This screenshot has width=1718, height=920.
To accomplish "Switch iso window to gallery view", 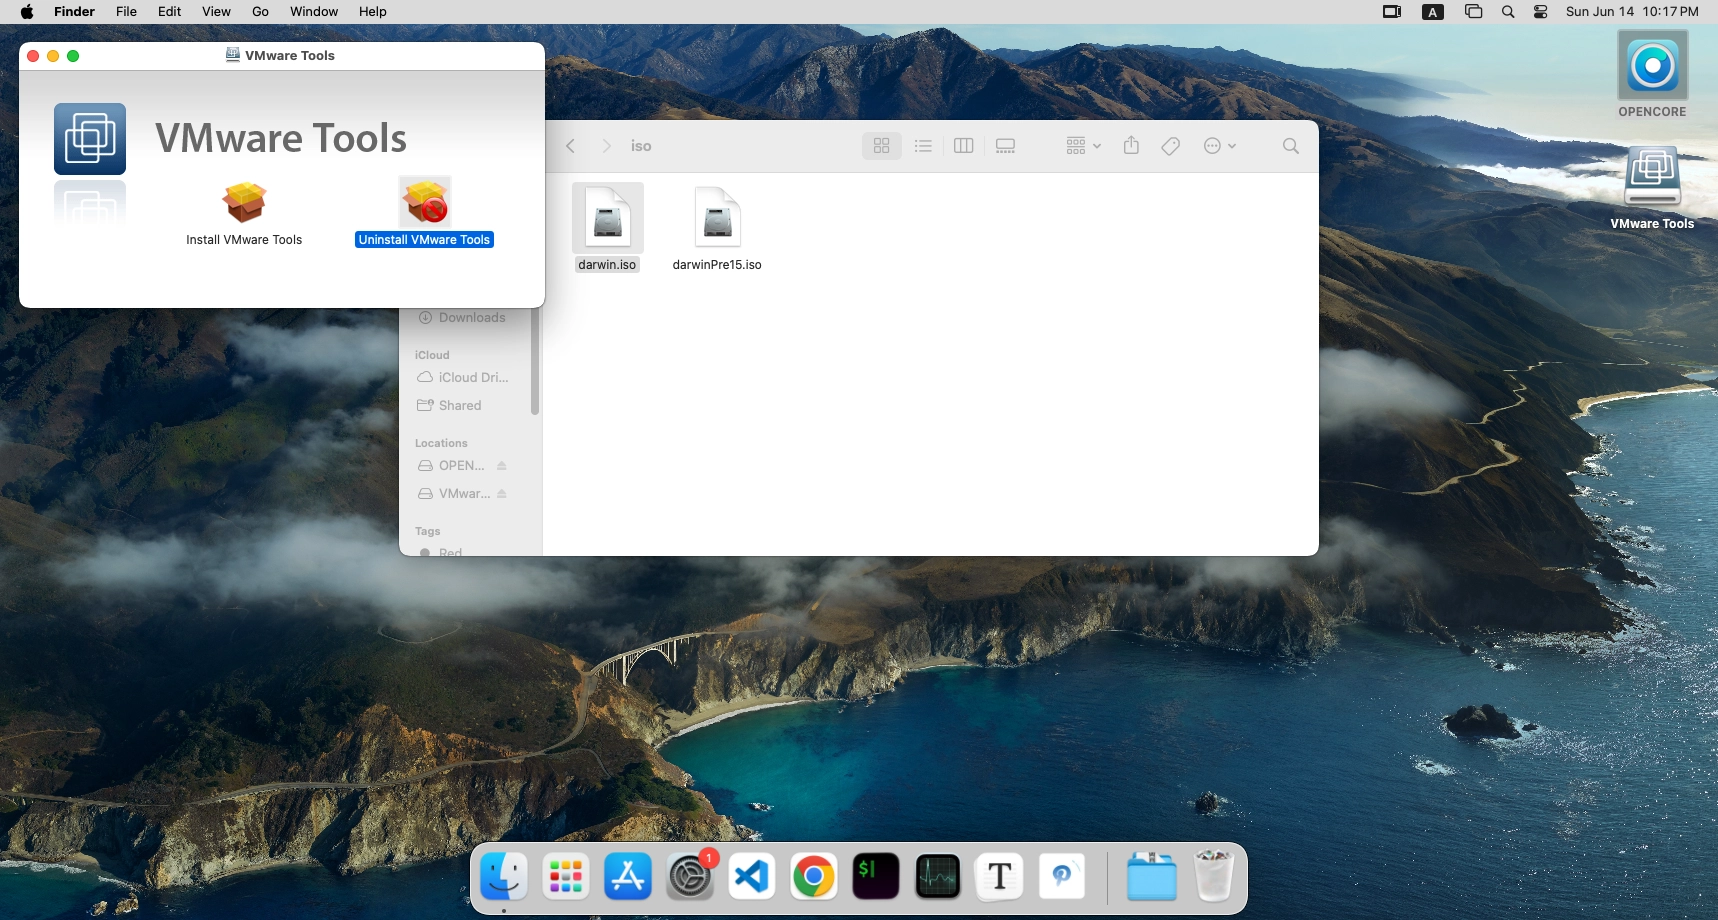I will coord(1006,146).
